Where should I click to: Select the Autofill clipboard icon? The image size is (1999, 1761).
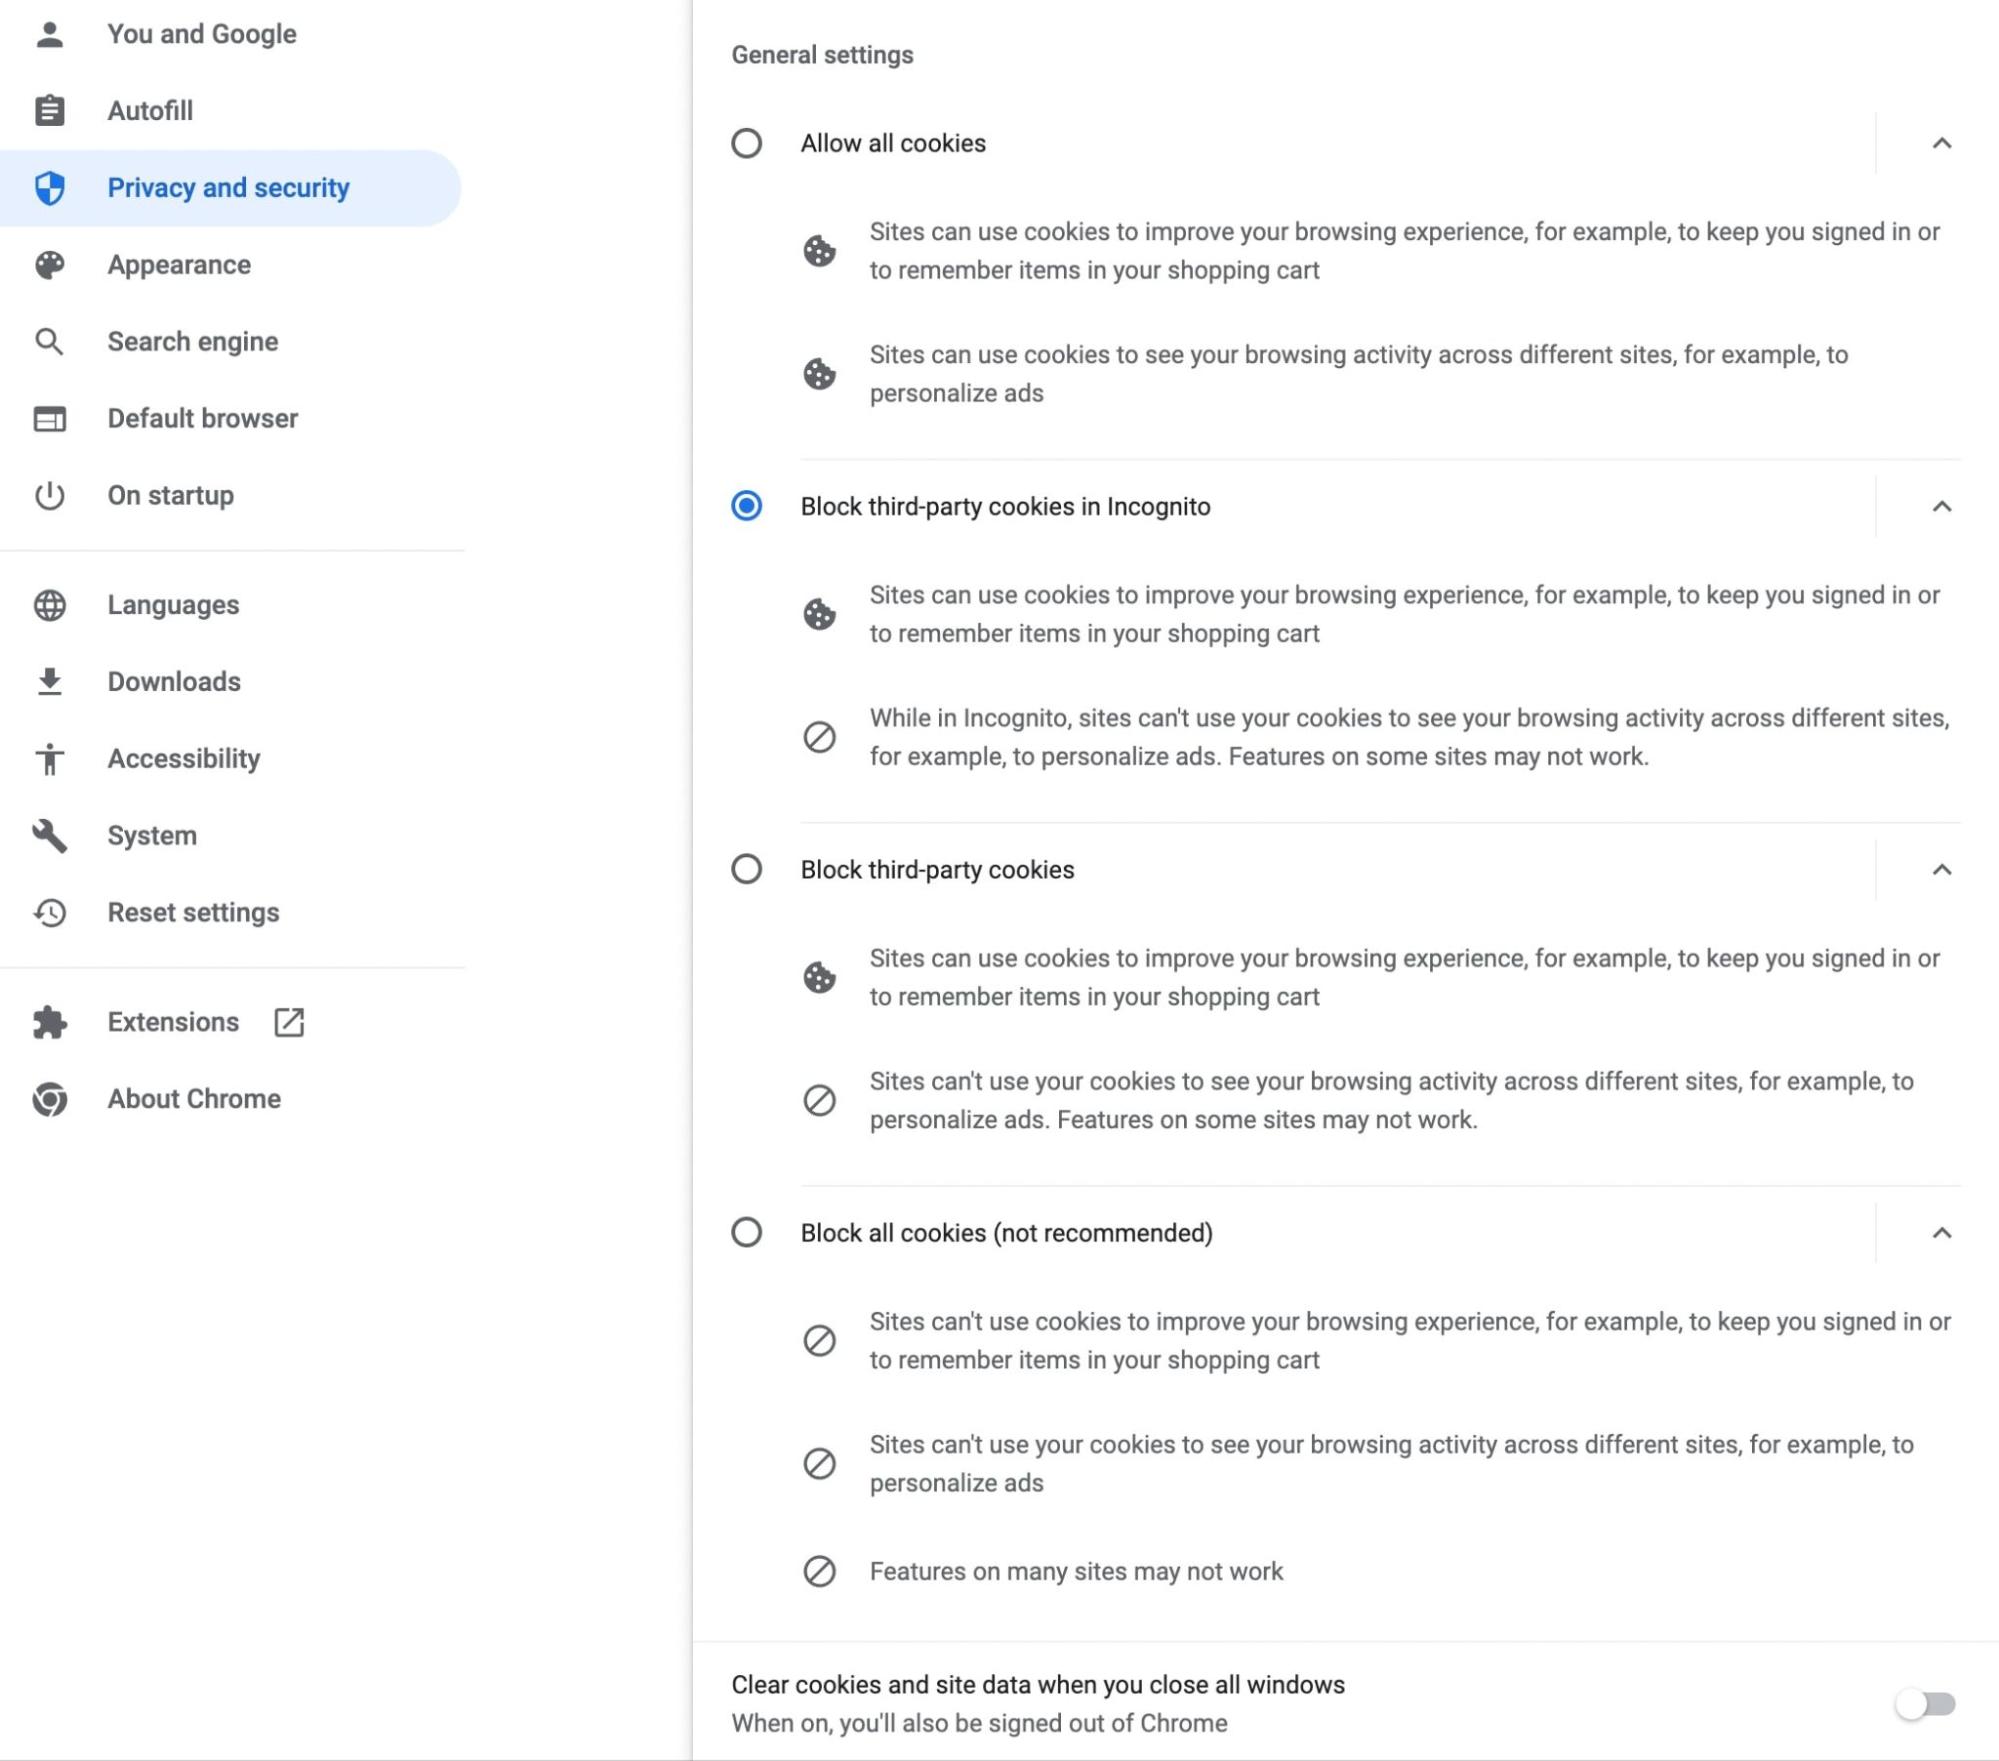(49, 110)
